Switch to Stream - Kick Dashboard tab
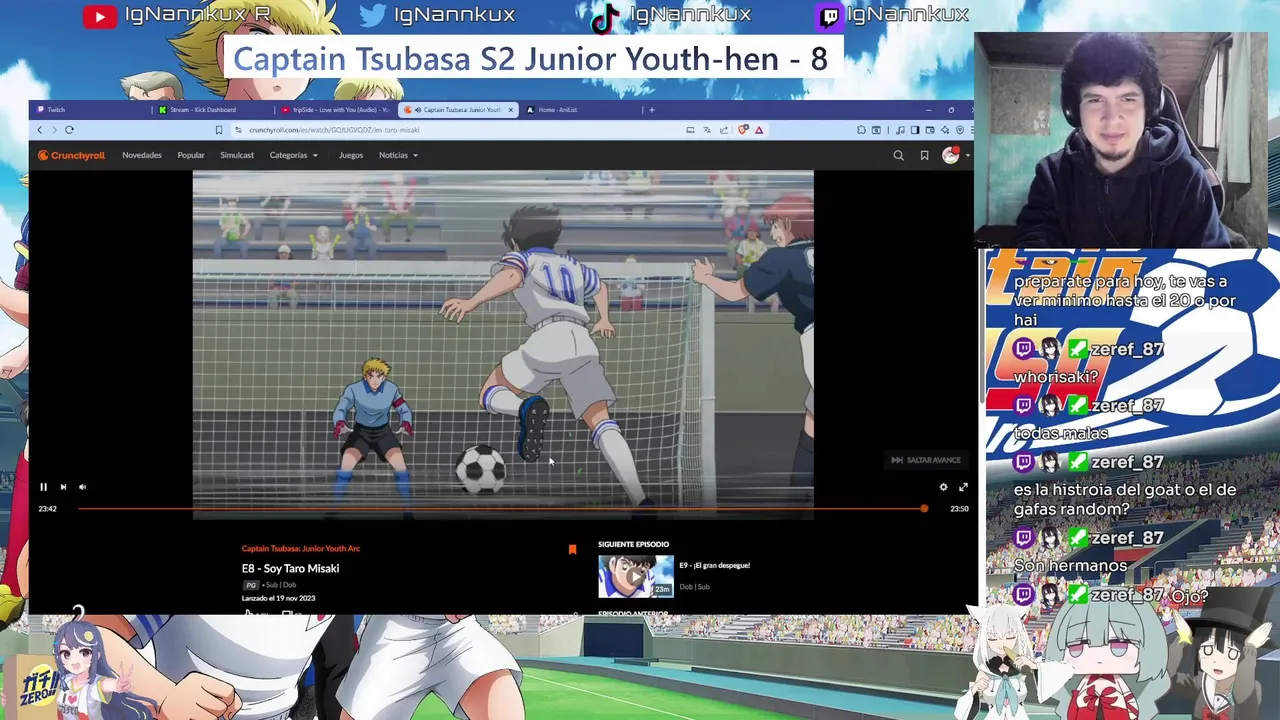The image size is (1280, 720). 213,110
